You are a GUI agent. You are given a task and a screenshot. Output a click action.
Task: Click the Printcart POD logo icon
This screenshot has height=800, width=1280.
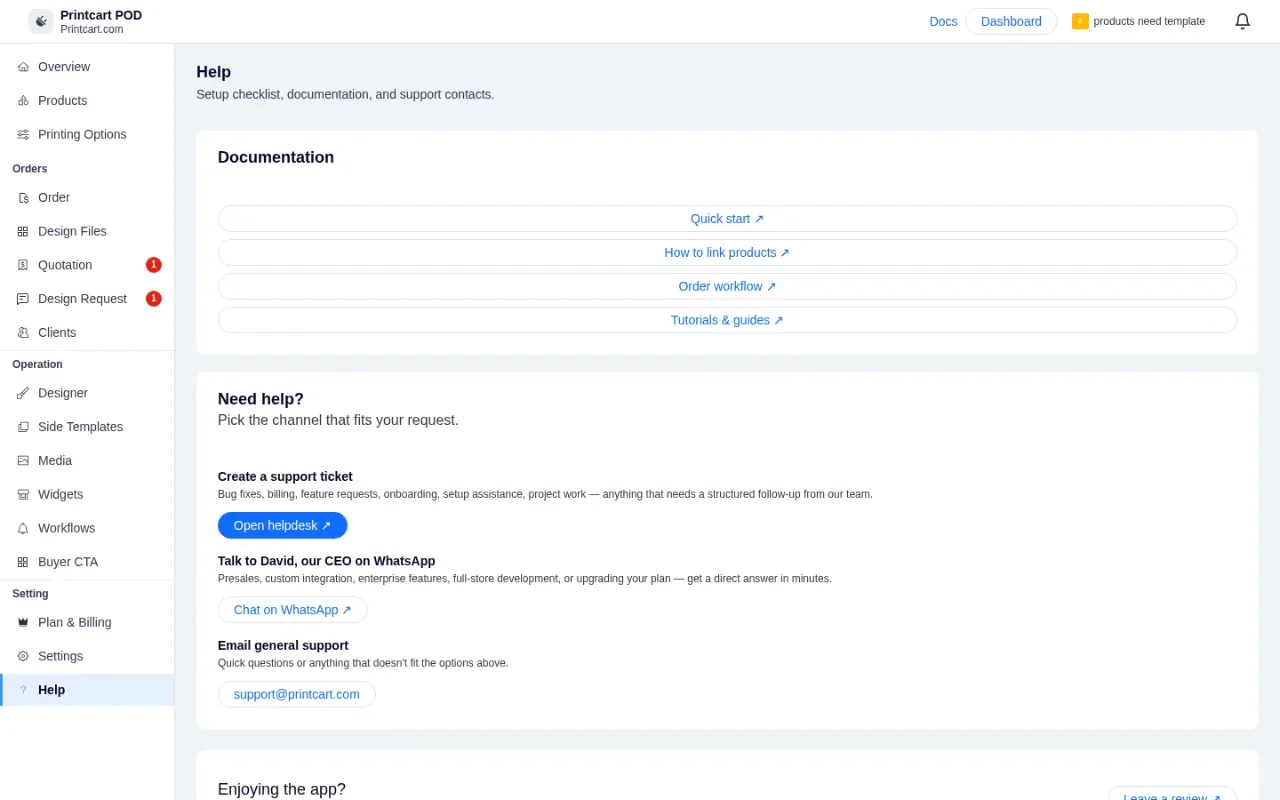click(x=41, y=21)
